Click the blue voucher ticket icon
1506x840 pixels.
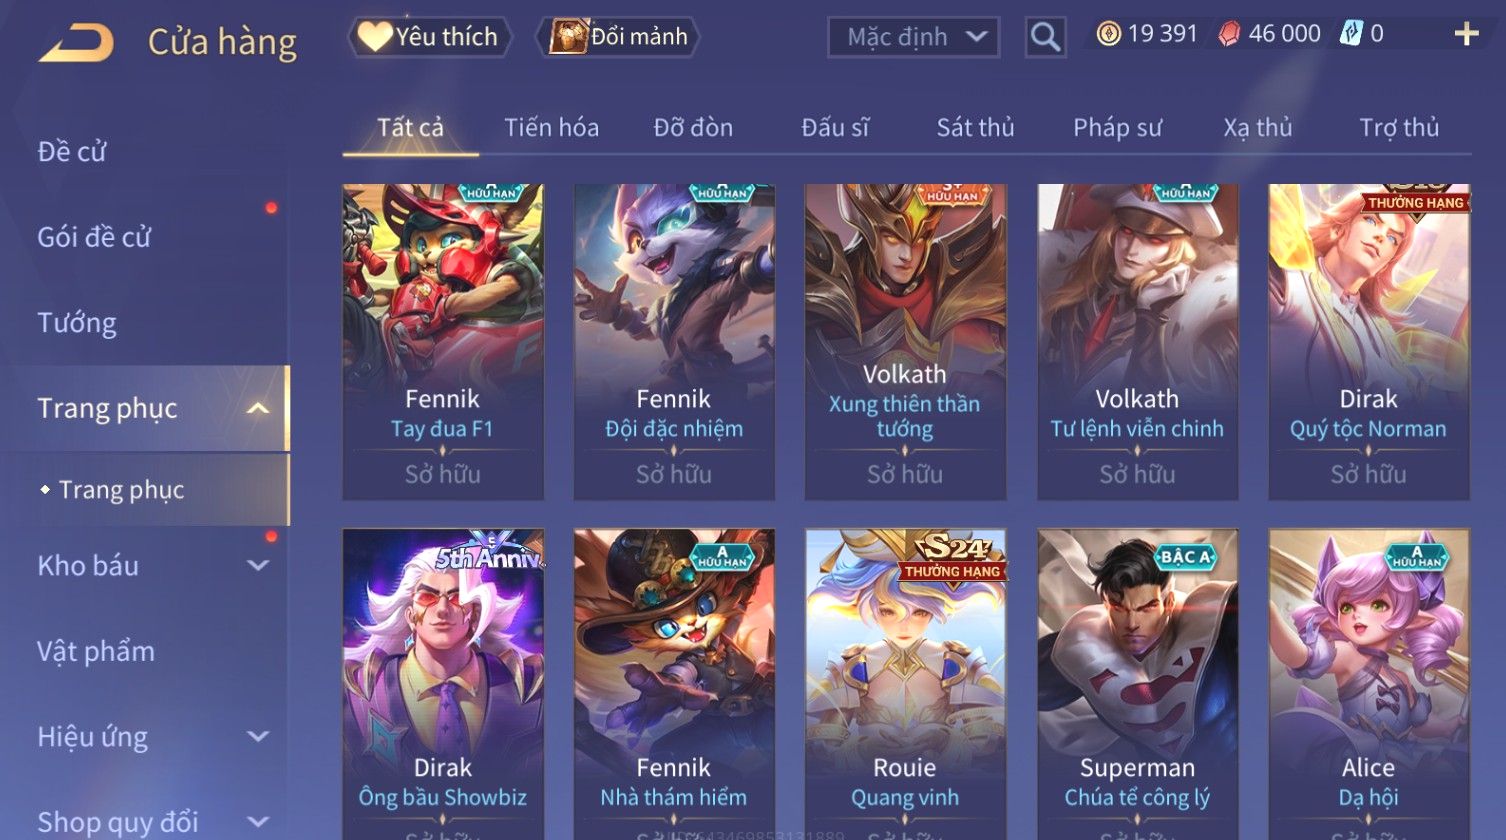1353,34
